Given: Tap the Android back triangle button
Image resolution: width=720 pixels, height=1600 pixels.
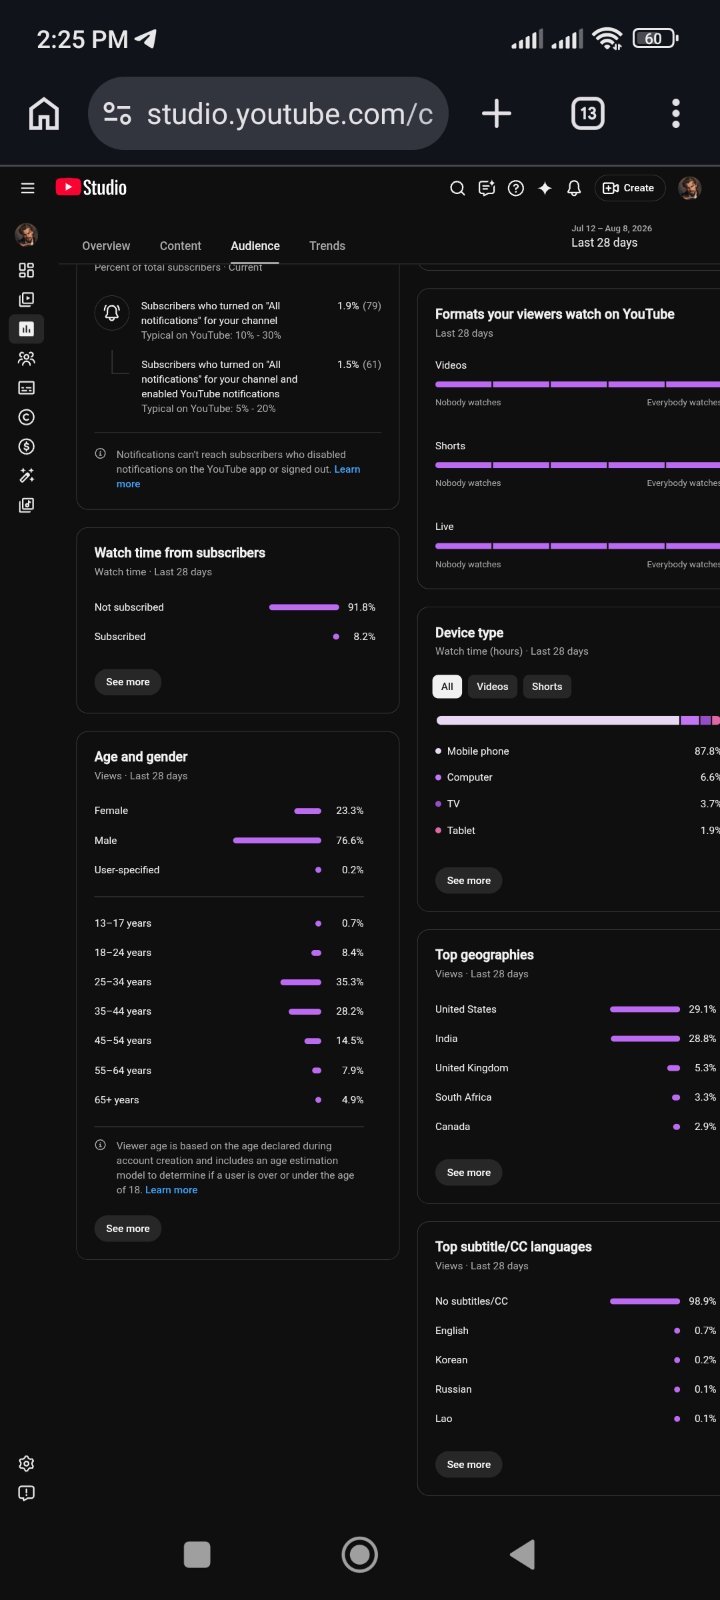Looking at the screenshot, I should click(522, 1554).
